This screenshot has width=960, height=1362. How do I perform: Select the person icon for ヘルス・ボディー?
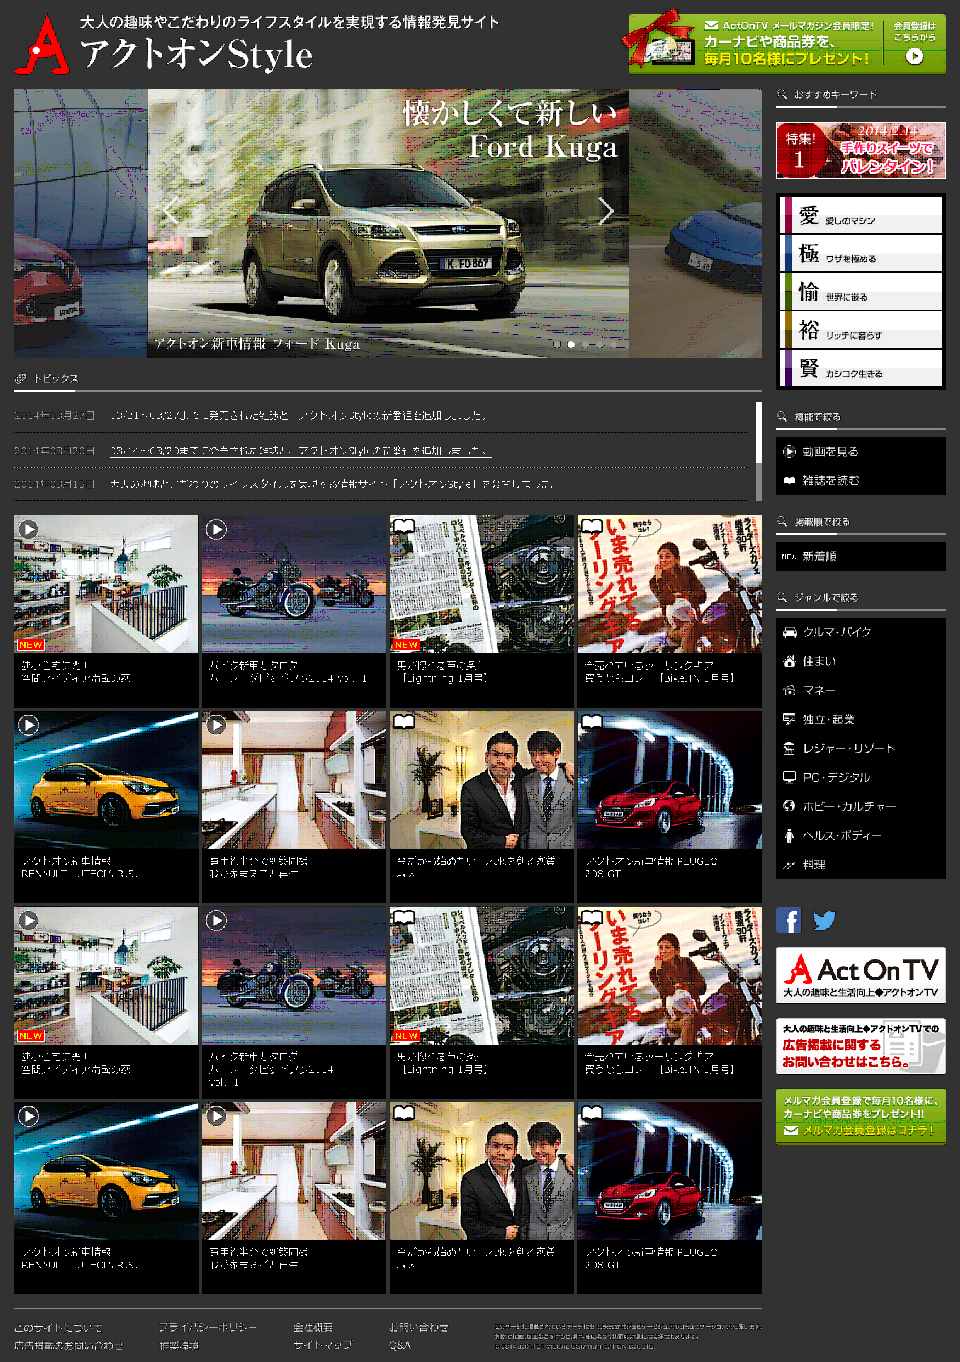pos(789,835)
